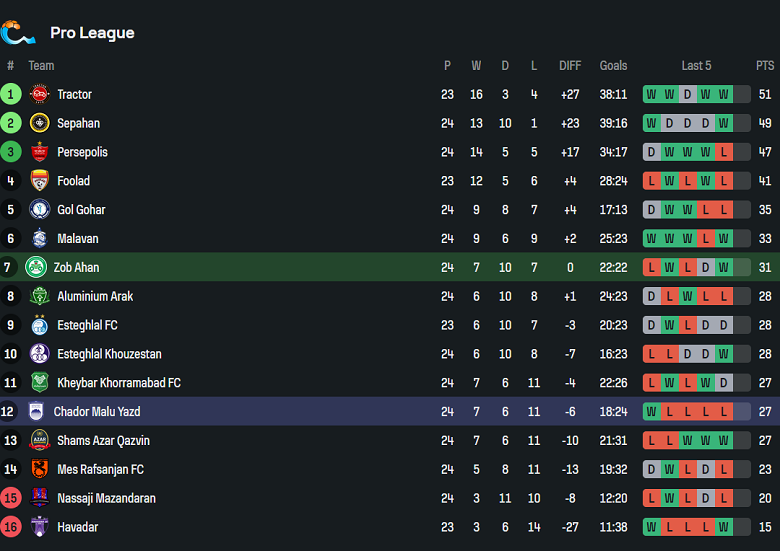Screen dimensions: 780x551
Task: Click the Last 5 column header
Action: click(696, 66)
